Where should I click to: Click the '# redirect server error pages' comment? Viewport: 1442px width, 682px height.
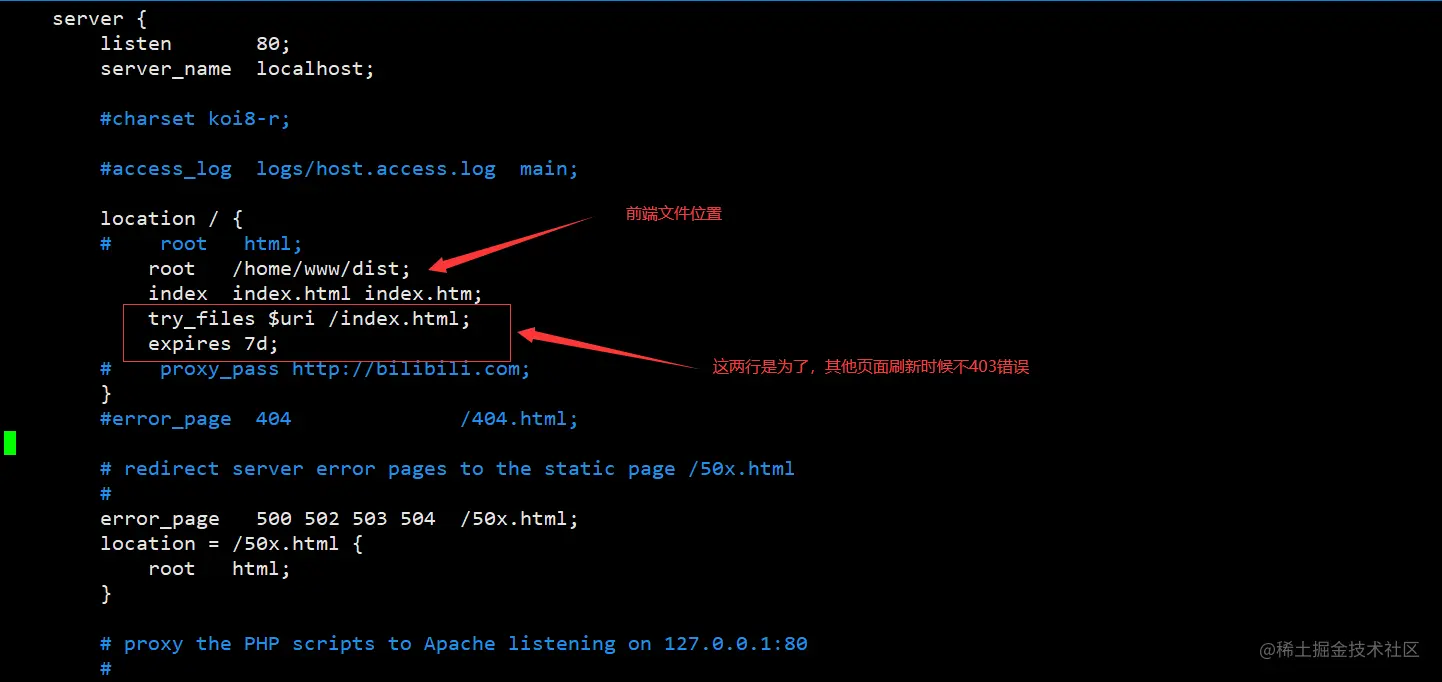point(447,469)
